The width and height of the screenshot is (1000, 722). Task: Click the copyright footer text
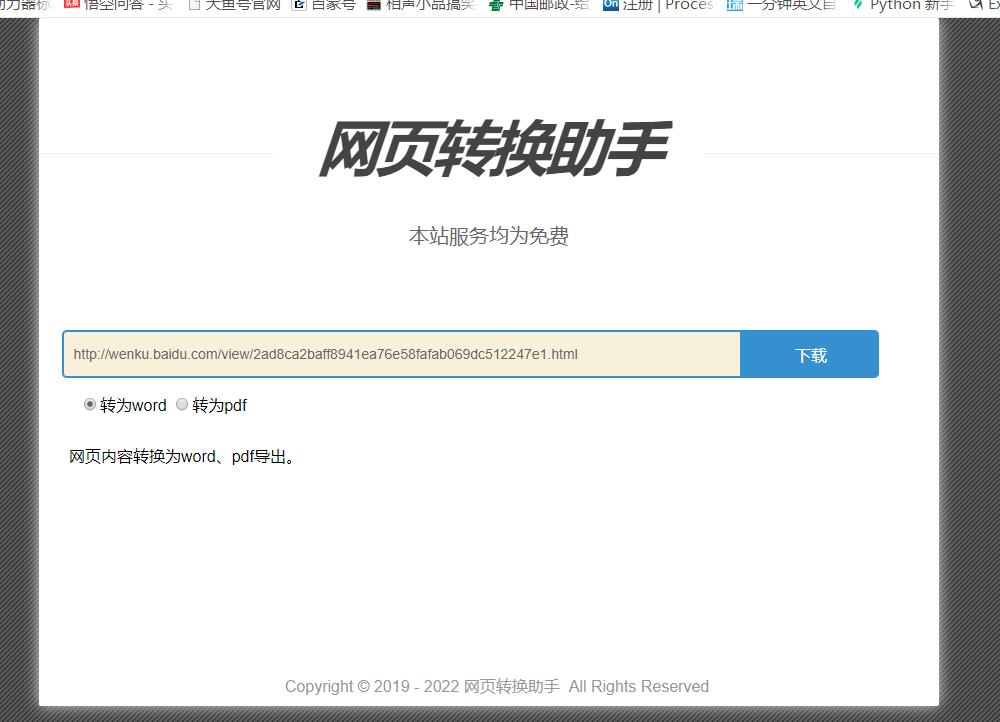[497, 686]
